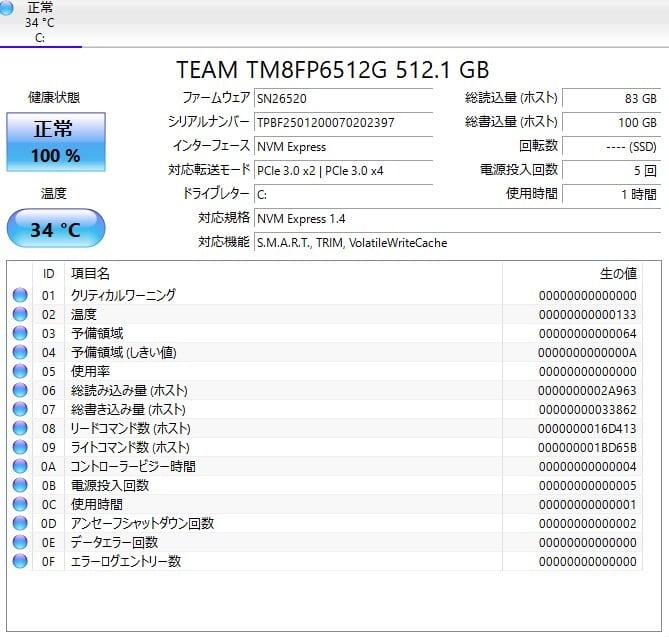The image size is (669, 637).
Task: Click the 項目名 column header
Action: 90,273
